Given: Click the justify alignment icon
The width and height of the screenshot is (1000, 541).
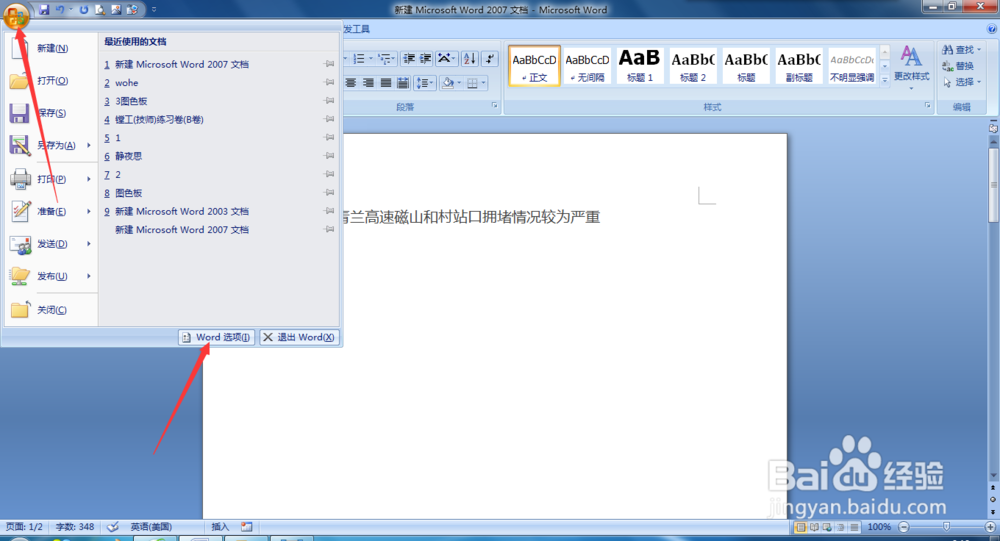Looking at the screenshot, I should tap(386, 83).
